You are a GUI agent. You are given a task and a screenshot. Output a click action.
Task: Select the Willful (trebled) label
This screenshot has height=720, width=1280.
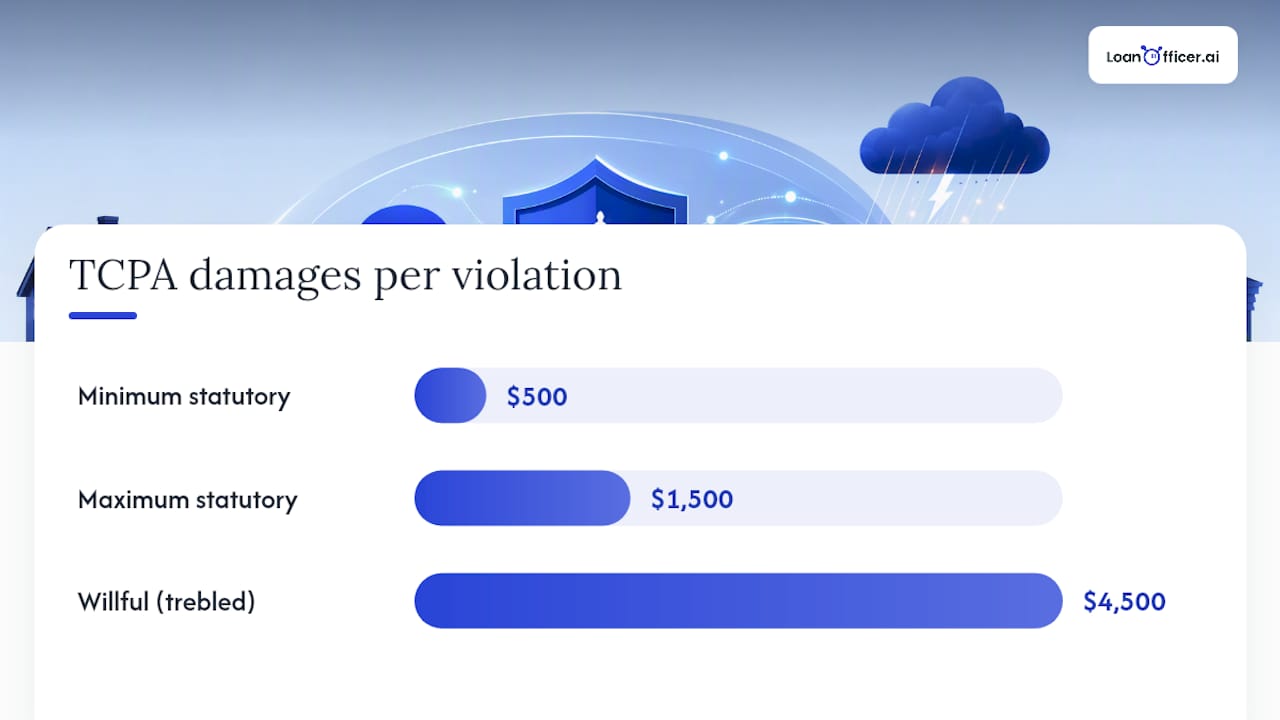(167, 602)
